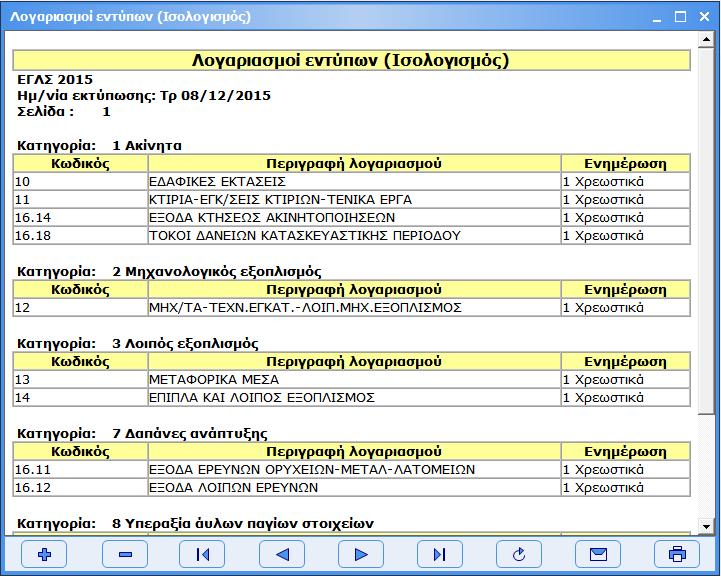Viewport: 721px width, 576px height.
Task: Select ΕΞΟΔΑ ΕΡΕΥΝΩΝ ΟΡΥΧΕΙΩΝ-ΜΕΤΑΛ-ΛΑΤΟΜΕΙΩΝ row
Action: (x=352, y=470)
